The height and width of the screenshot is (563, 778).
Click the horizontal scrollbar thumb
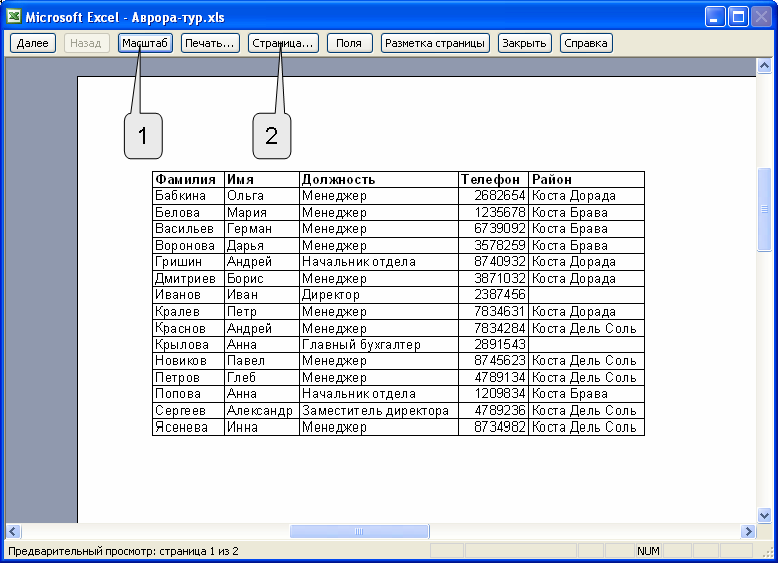pyautogui.click(x=359, y=531)
